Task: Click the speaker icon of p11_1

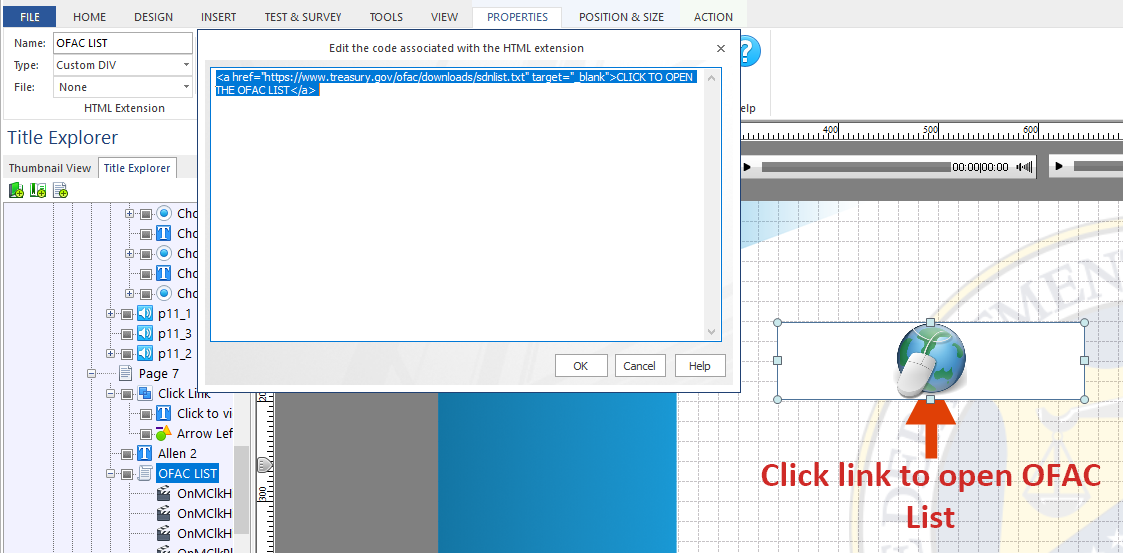Action: (145, 313)
